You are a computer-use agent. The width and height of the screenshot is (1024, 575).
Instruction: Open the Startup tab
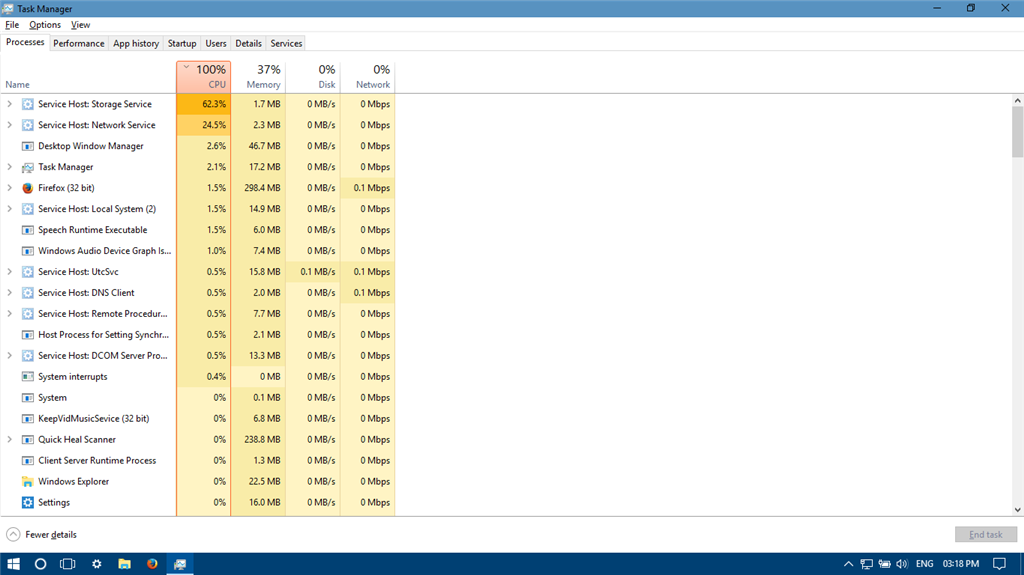pos(182,43)
